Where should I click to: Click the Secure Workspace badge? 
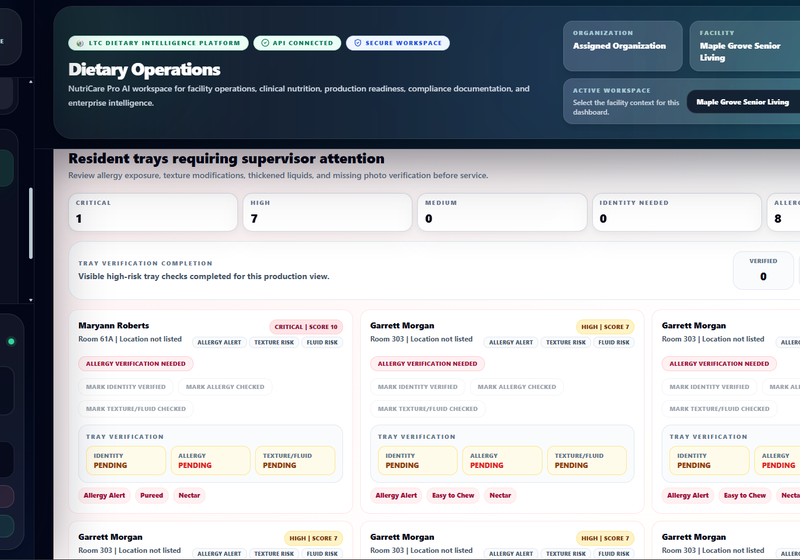click(397, 43)
